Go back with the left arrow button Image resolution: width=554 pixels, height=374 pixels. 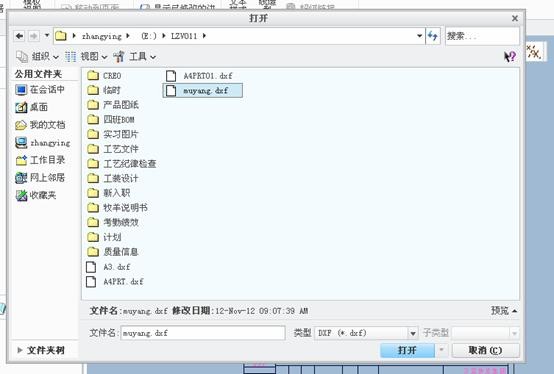click(19, 36)
